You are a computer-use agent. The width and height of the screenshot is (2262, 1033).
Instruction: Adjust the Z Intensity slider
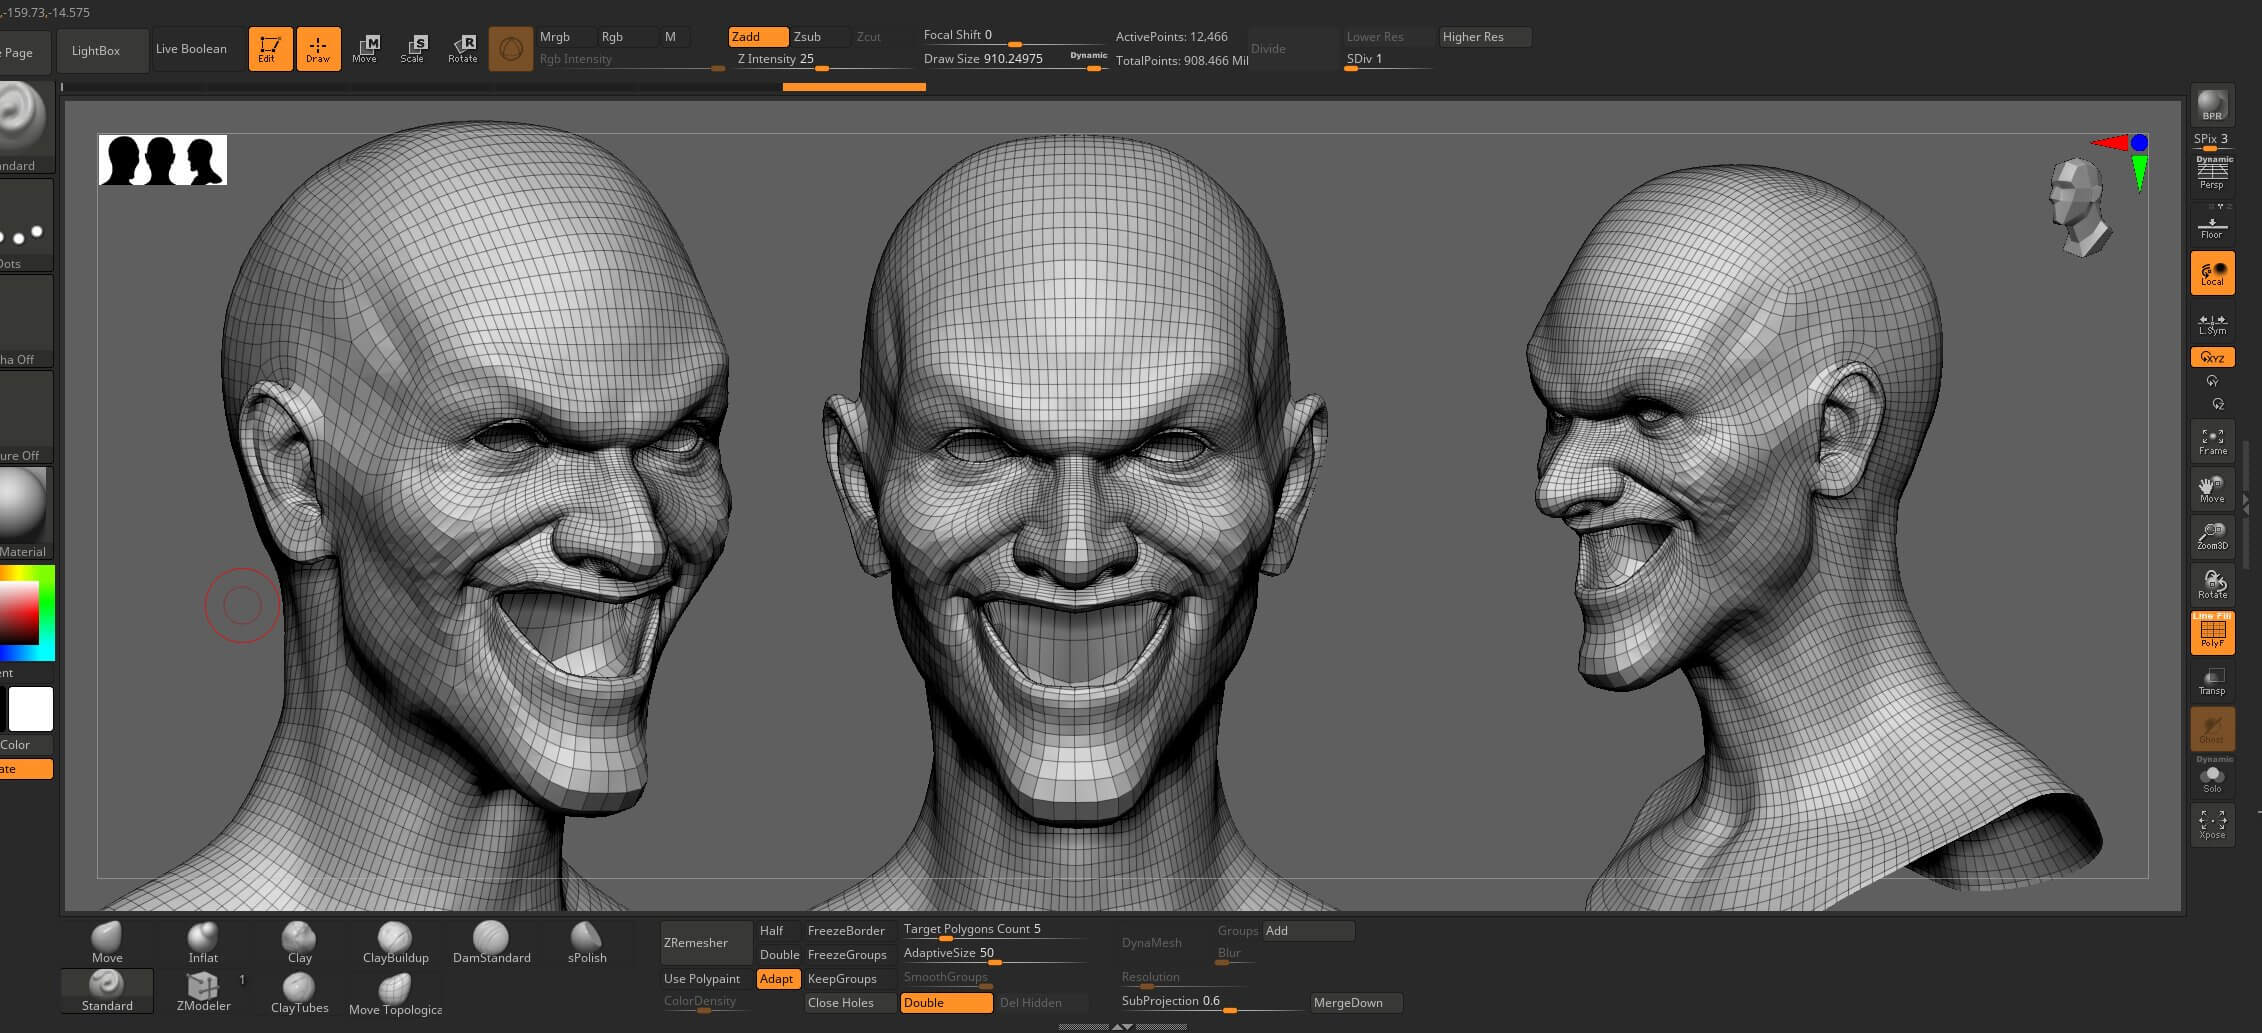point(822,68)
